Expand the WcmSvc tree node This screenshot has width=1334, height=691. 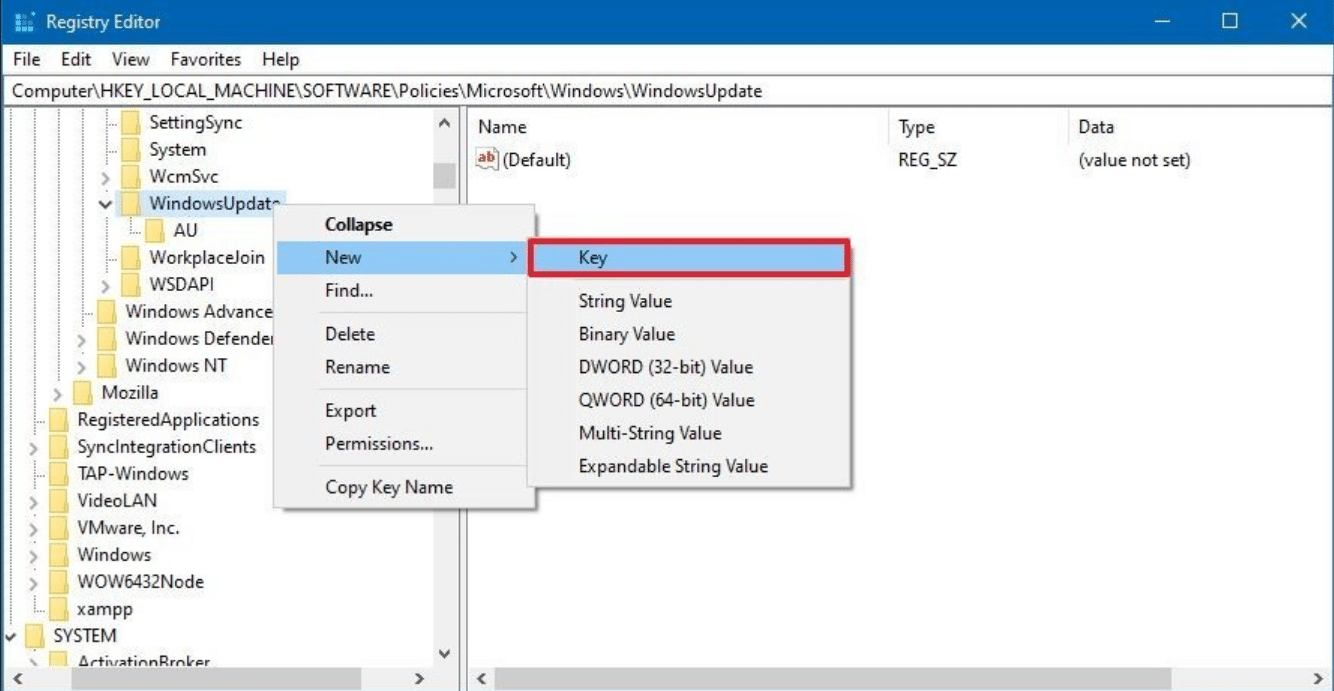[106, 177]
